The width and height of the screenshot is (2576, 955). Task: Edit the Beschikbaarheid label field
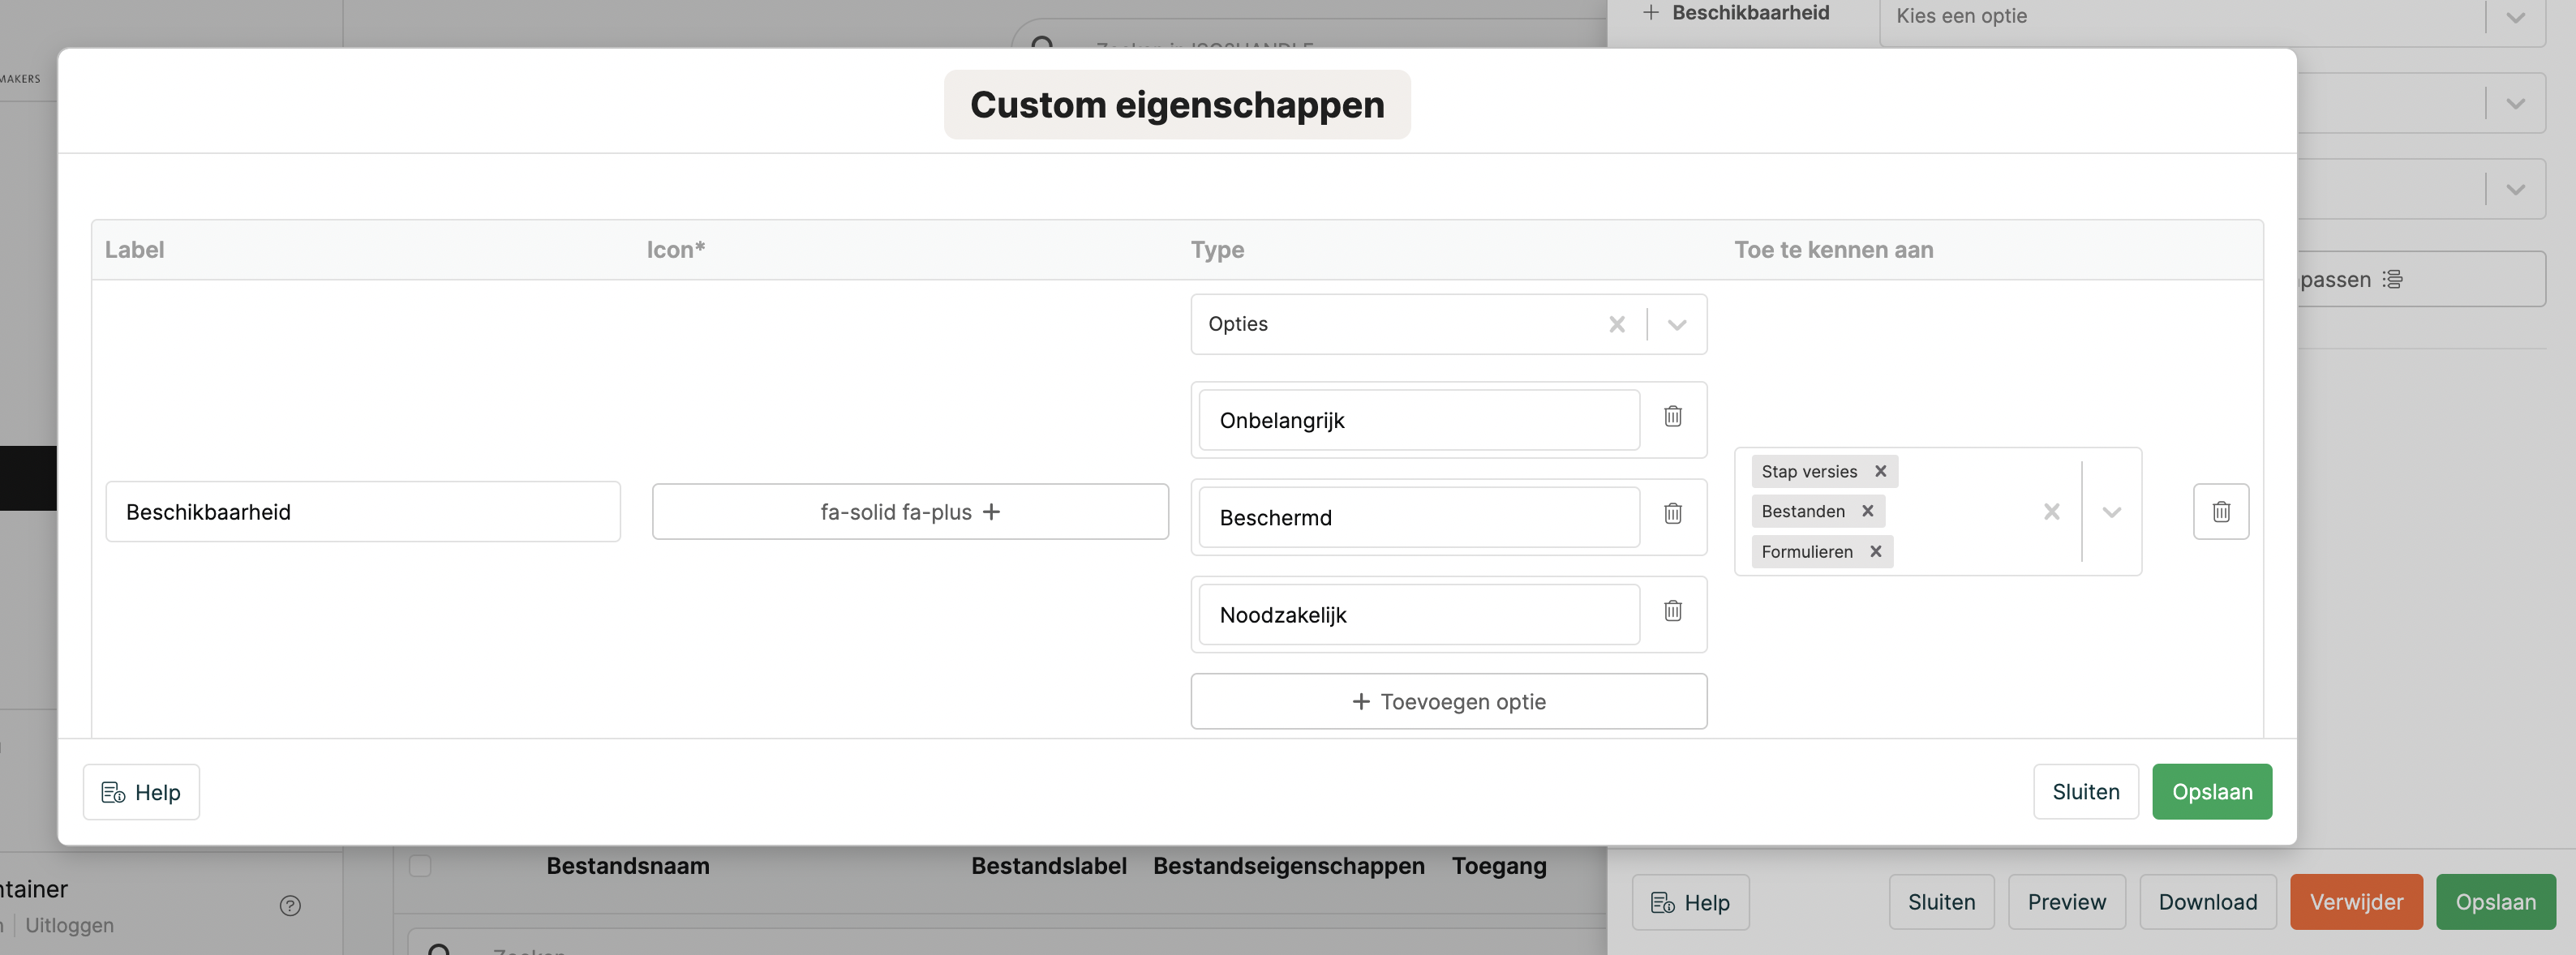click(363, 512)
